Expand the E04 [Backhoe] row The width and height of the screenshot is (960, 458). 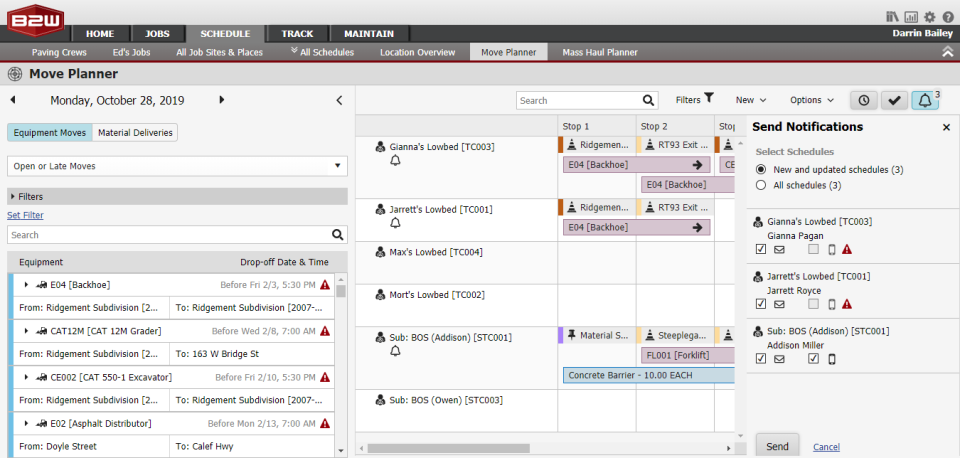click(x=26, y=285)
